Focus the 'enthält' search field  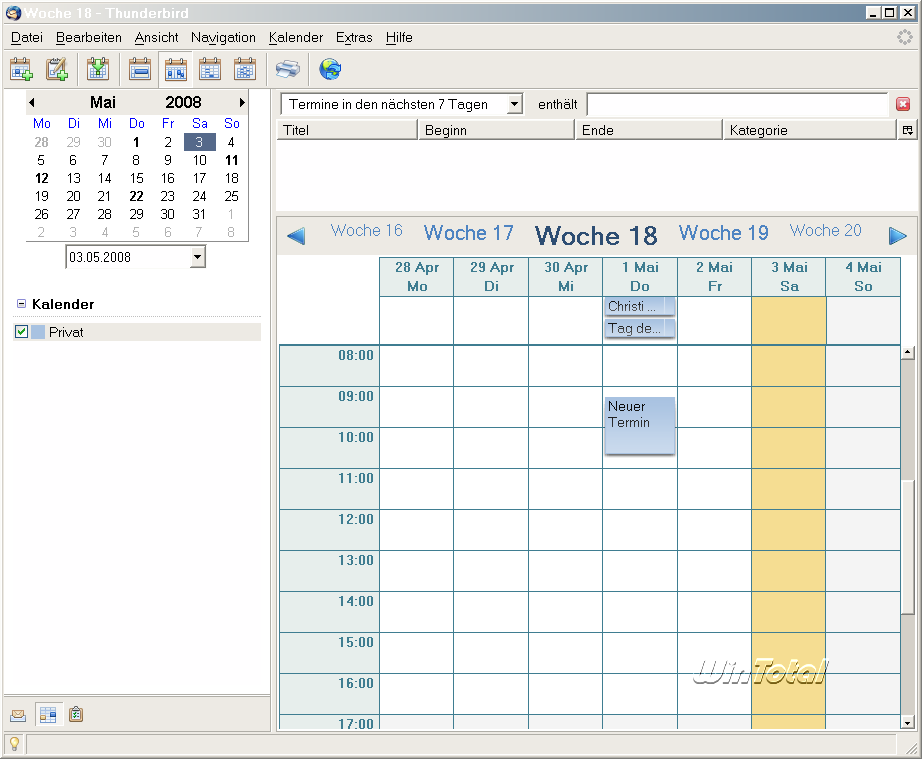737,104
